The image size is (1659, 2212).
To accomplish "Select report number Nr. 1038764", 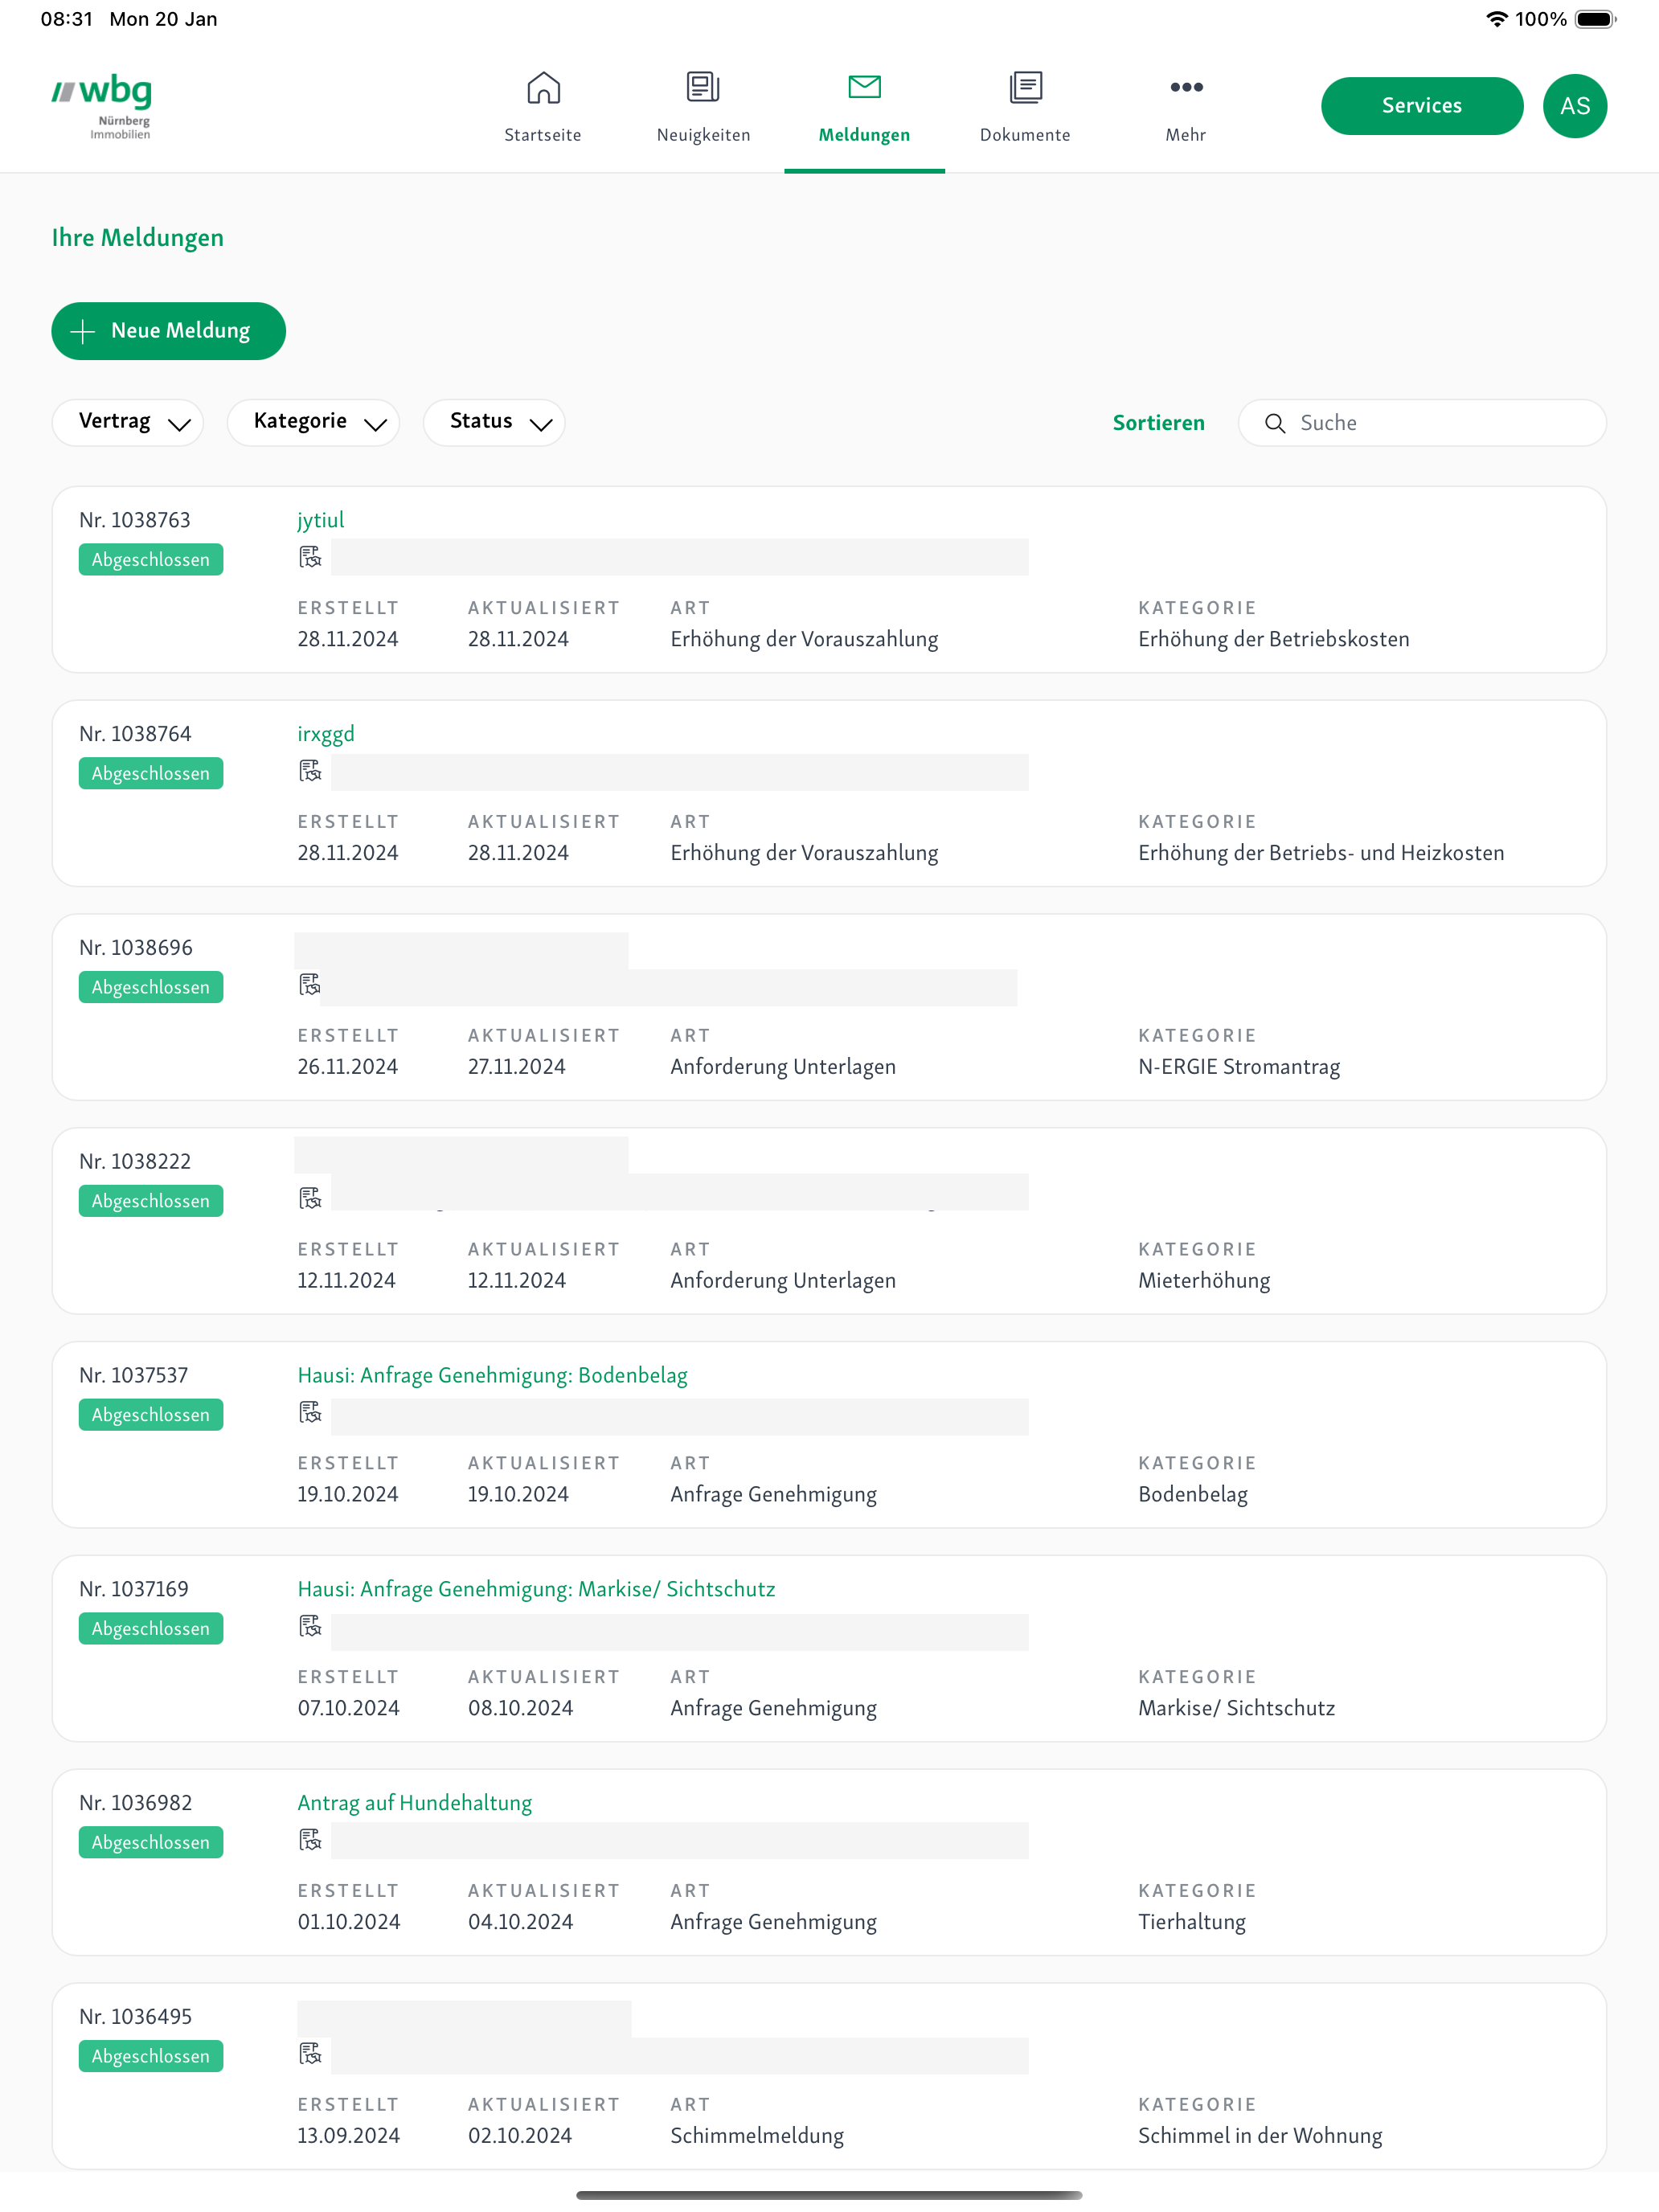I will click(135, 734).
